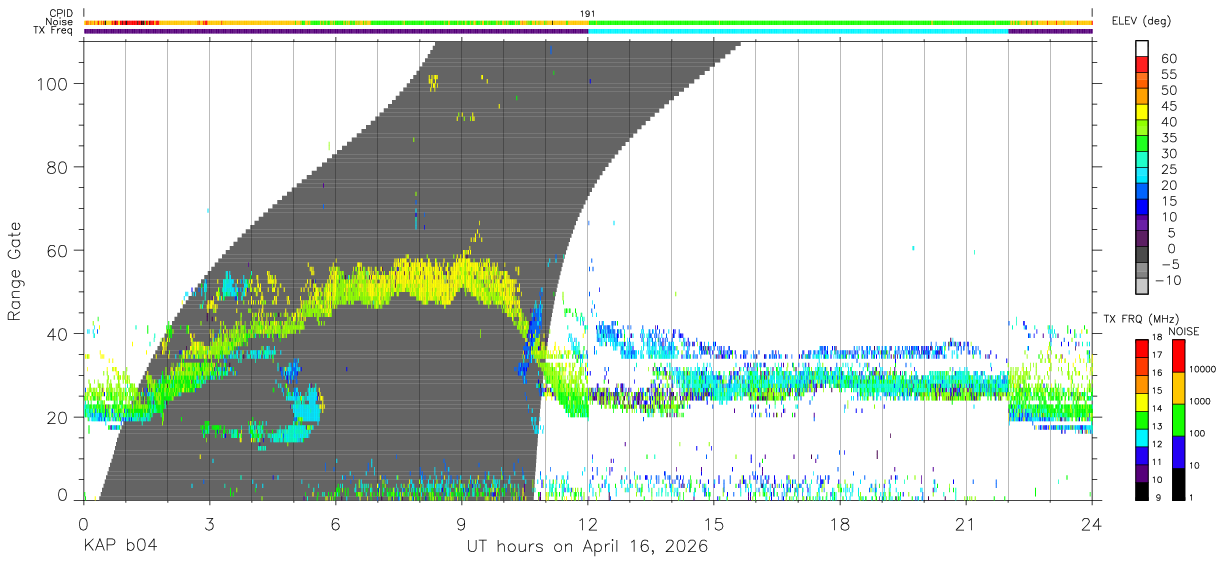Screen dimensions: 1228x567
Task: Select the '100' label on NOISE scale
Action: click(x=1197, y=435)
